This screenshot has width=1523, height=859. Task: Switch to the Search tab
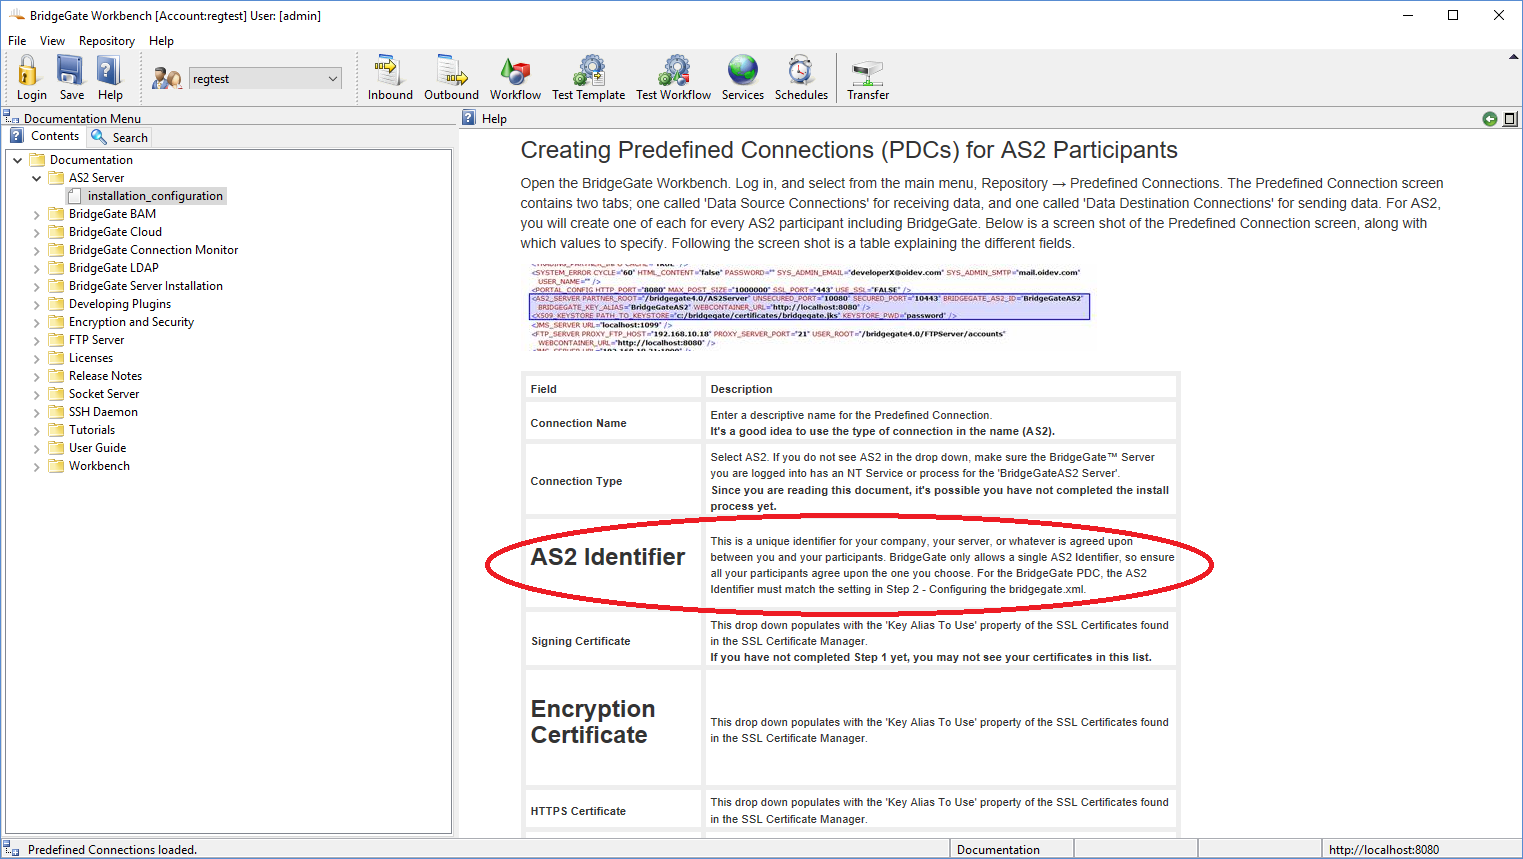[x=119, y=137]
